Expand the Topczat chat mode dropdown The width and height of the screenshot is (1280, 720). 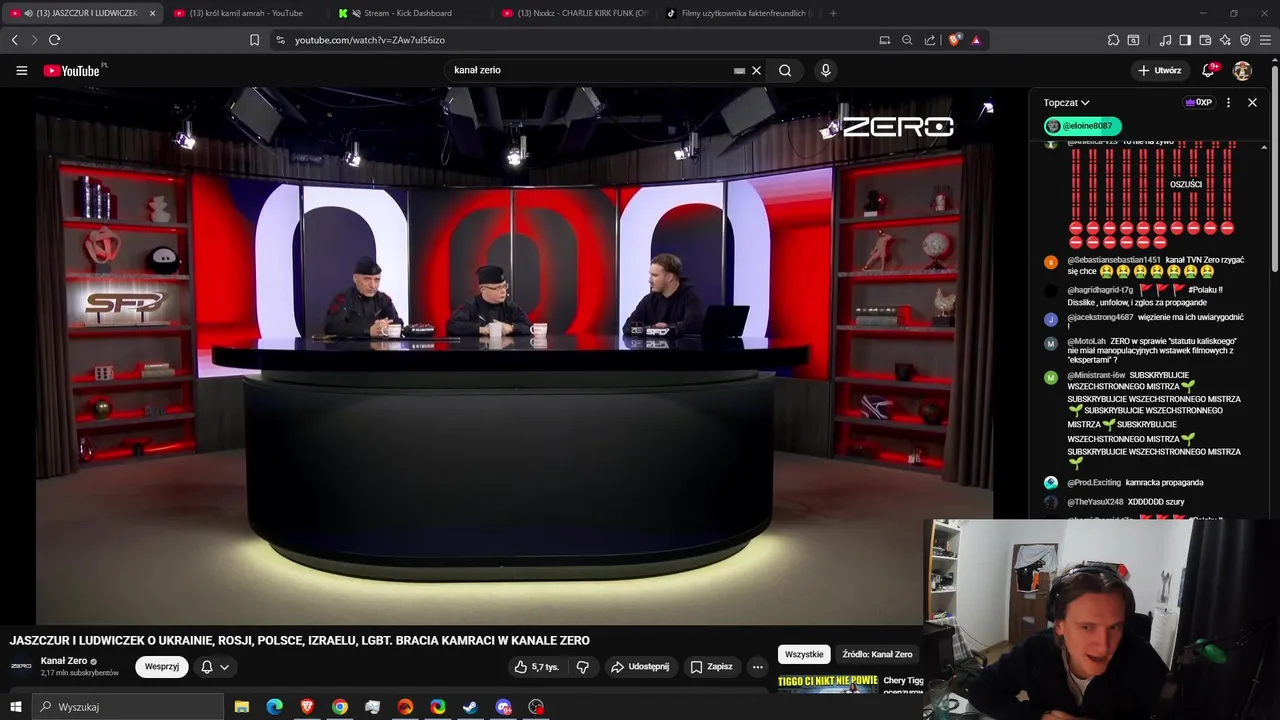1066,102
